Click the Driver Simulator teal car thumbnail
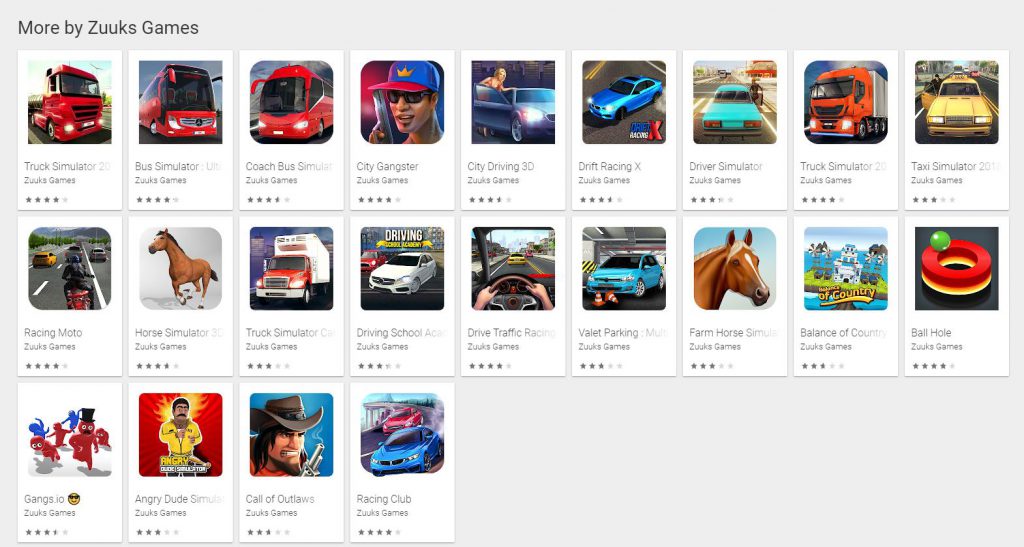The width and height of the screenshot is (1024, 547). click(735, 102)
